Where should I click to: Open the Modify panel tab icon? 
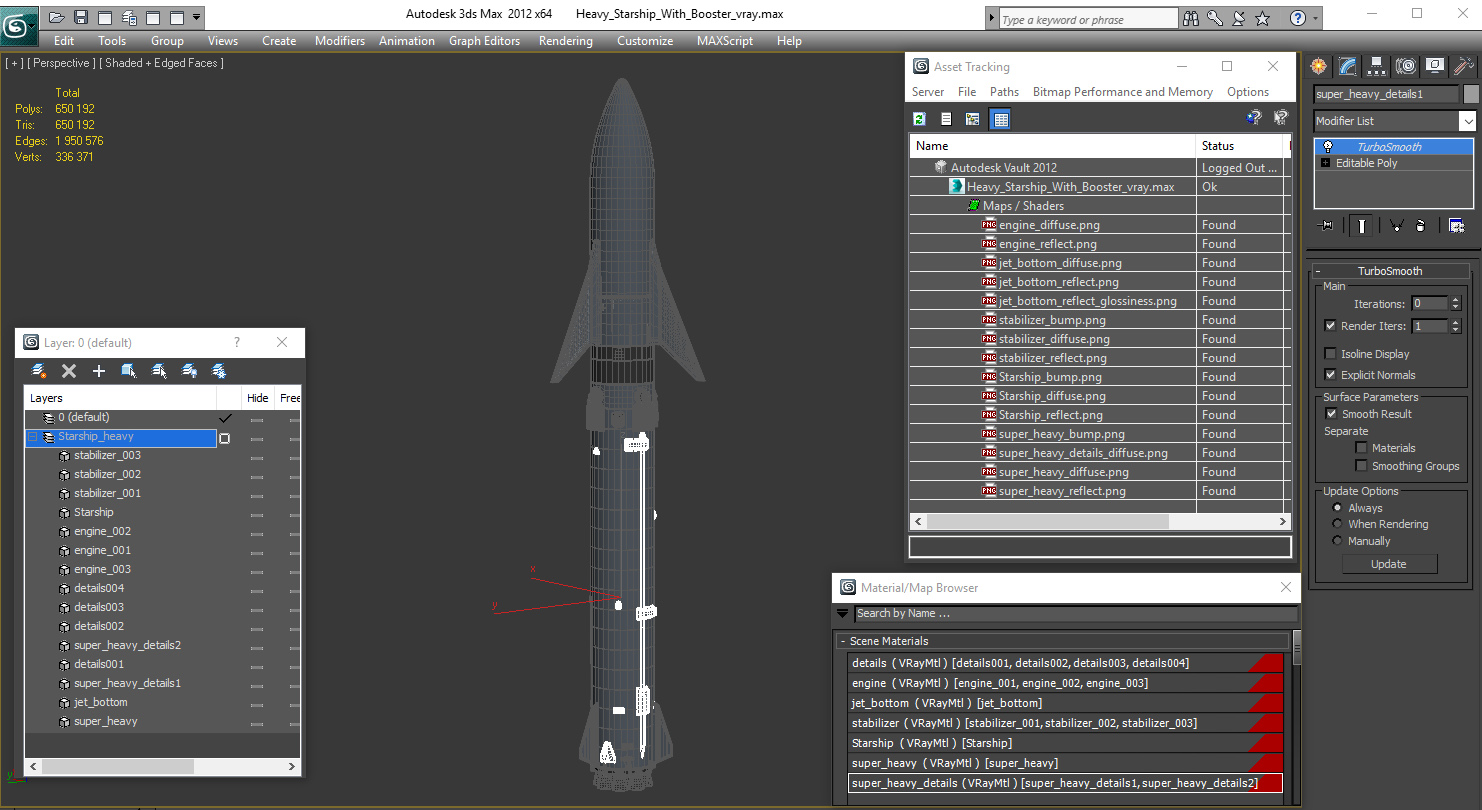[1348, 66]
